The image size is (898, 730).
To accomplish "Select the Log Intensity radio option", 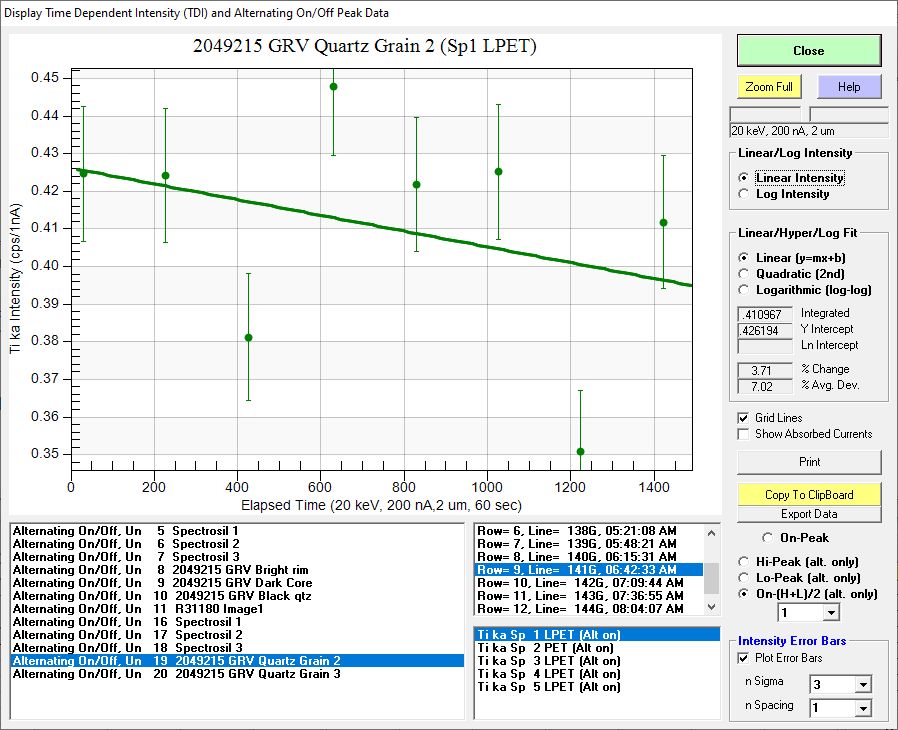I will click(743, 194).
